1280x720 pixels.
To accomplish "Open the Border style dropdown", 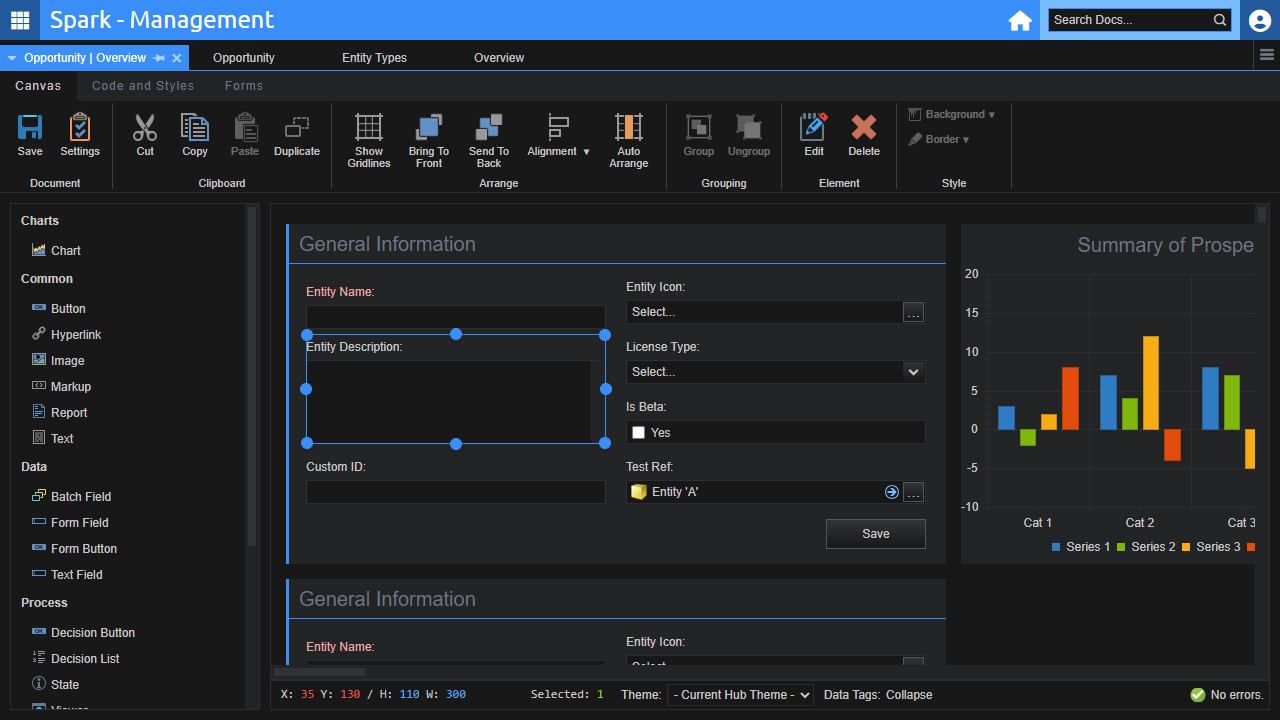I will click(x=938, y=140).
